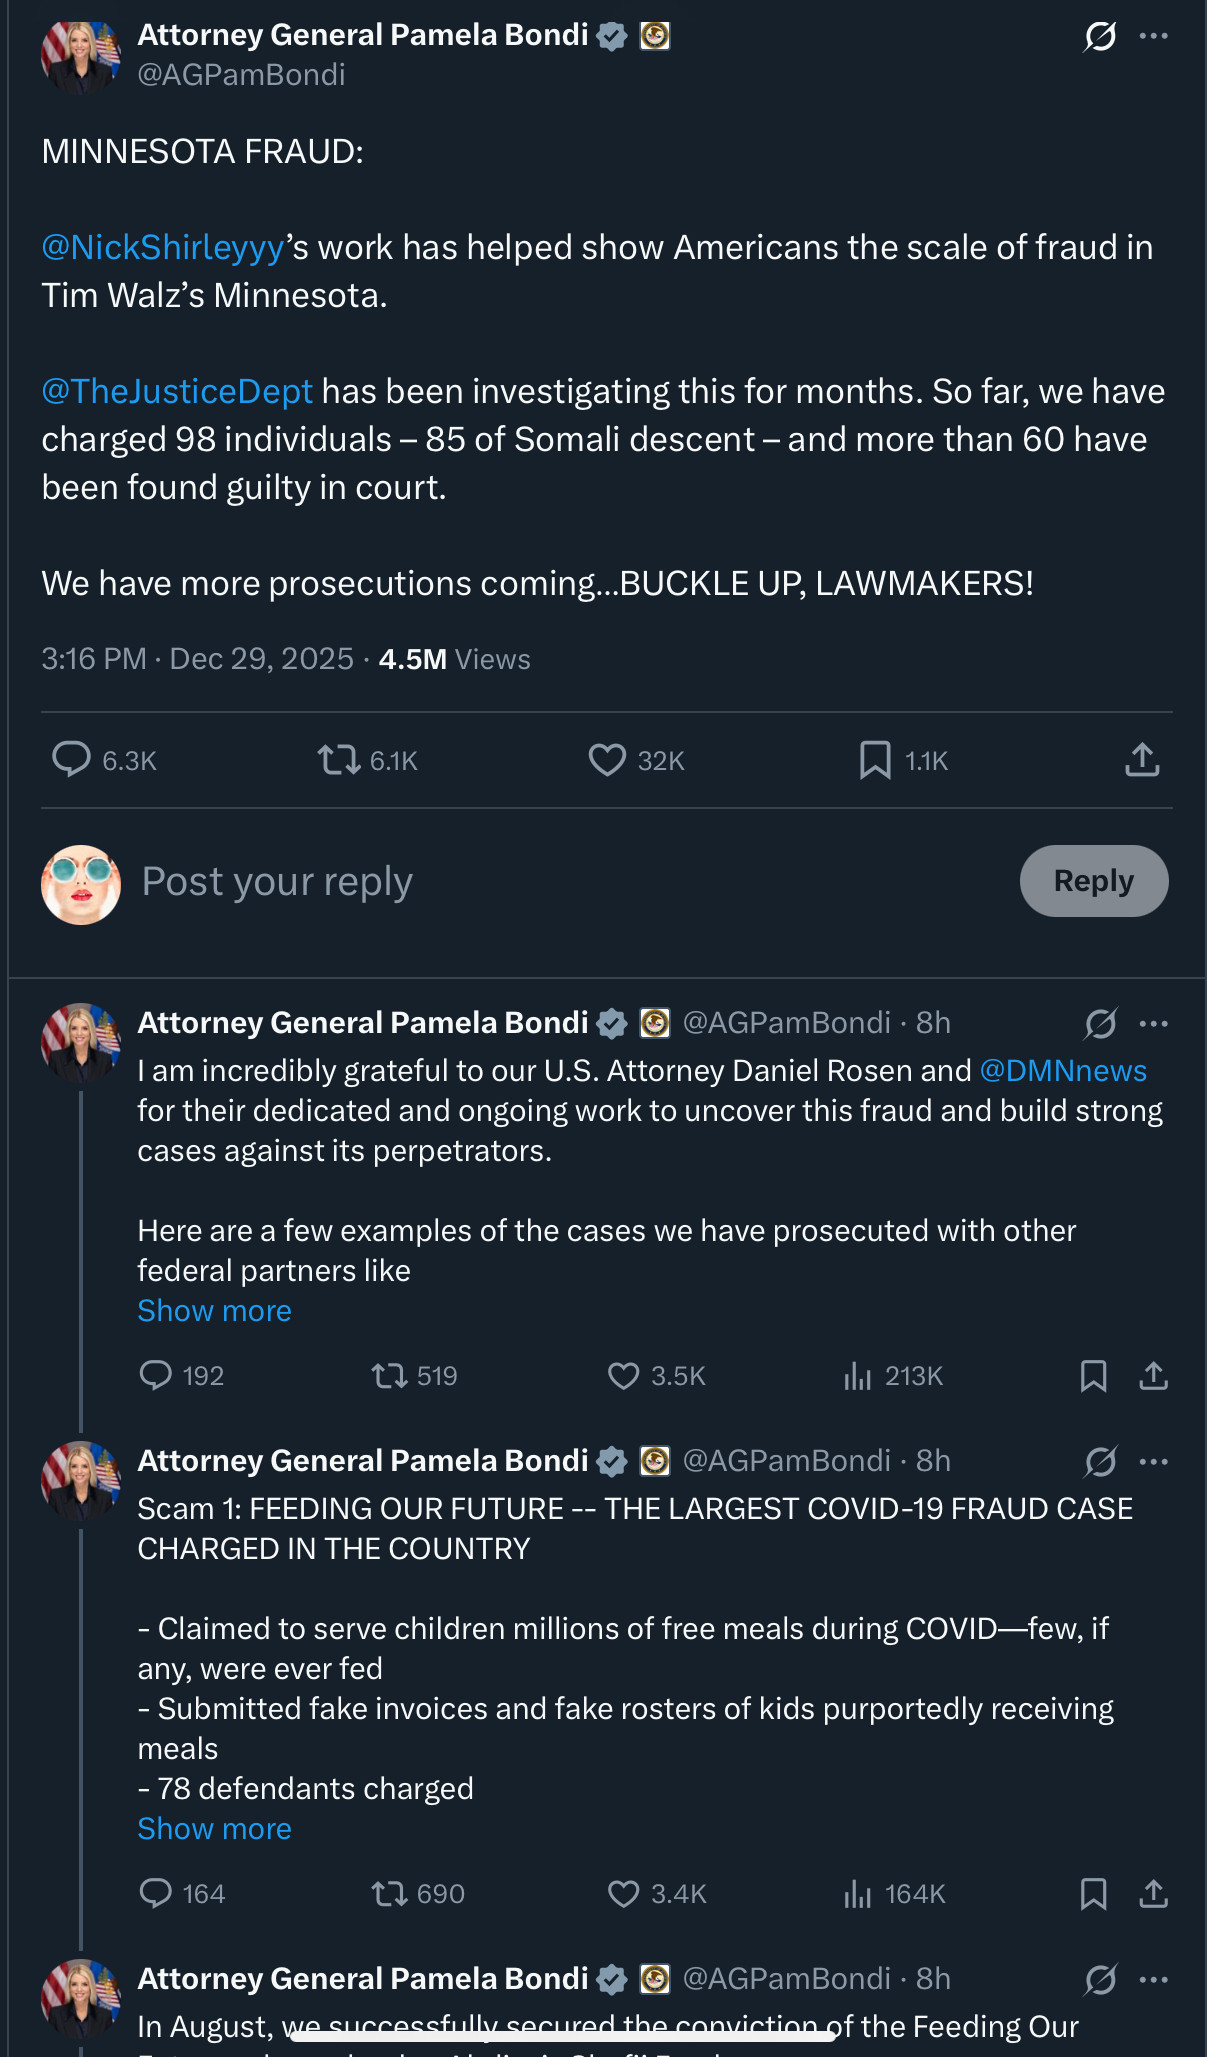This screenshot has height=2057, width=1207.
Task: Open more options on the Scam 1 post
Action: tap(1153, 1461)
